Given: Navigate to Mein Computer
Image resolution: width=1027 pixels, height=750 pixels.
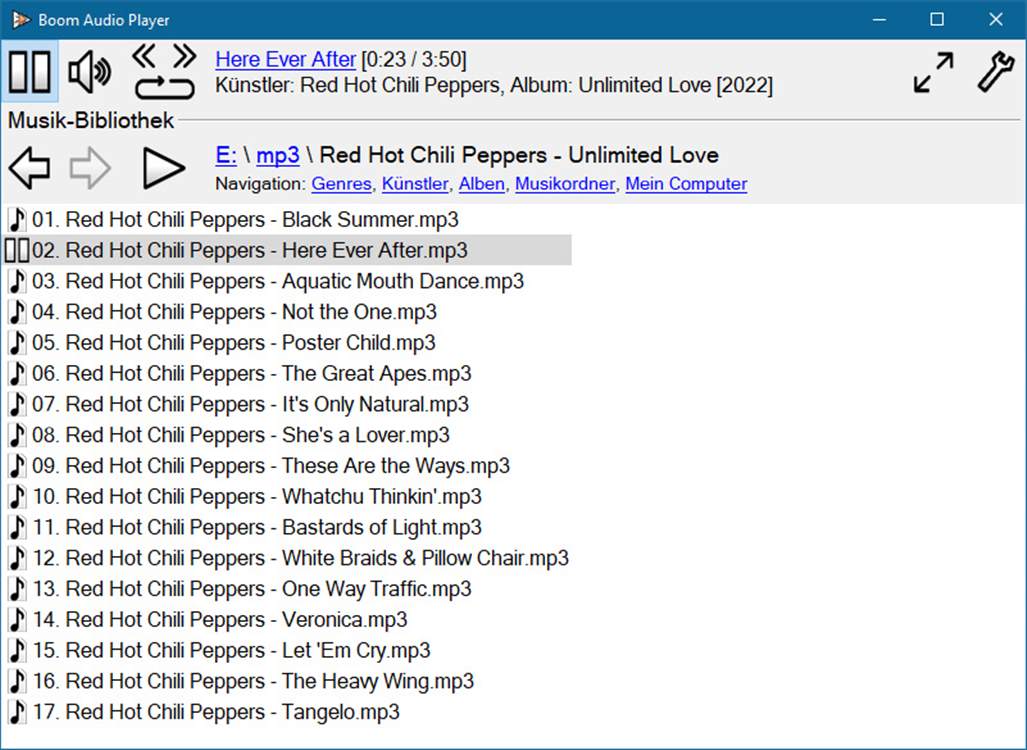Looking at the screenshot, I should (x=686, y=184).
